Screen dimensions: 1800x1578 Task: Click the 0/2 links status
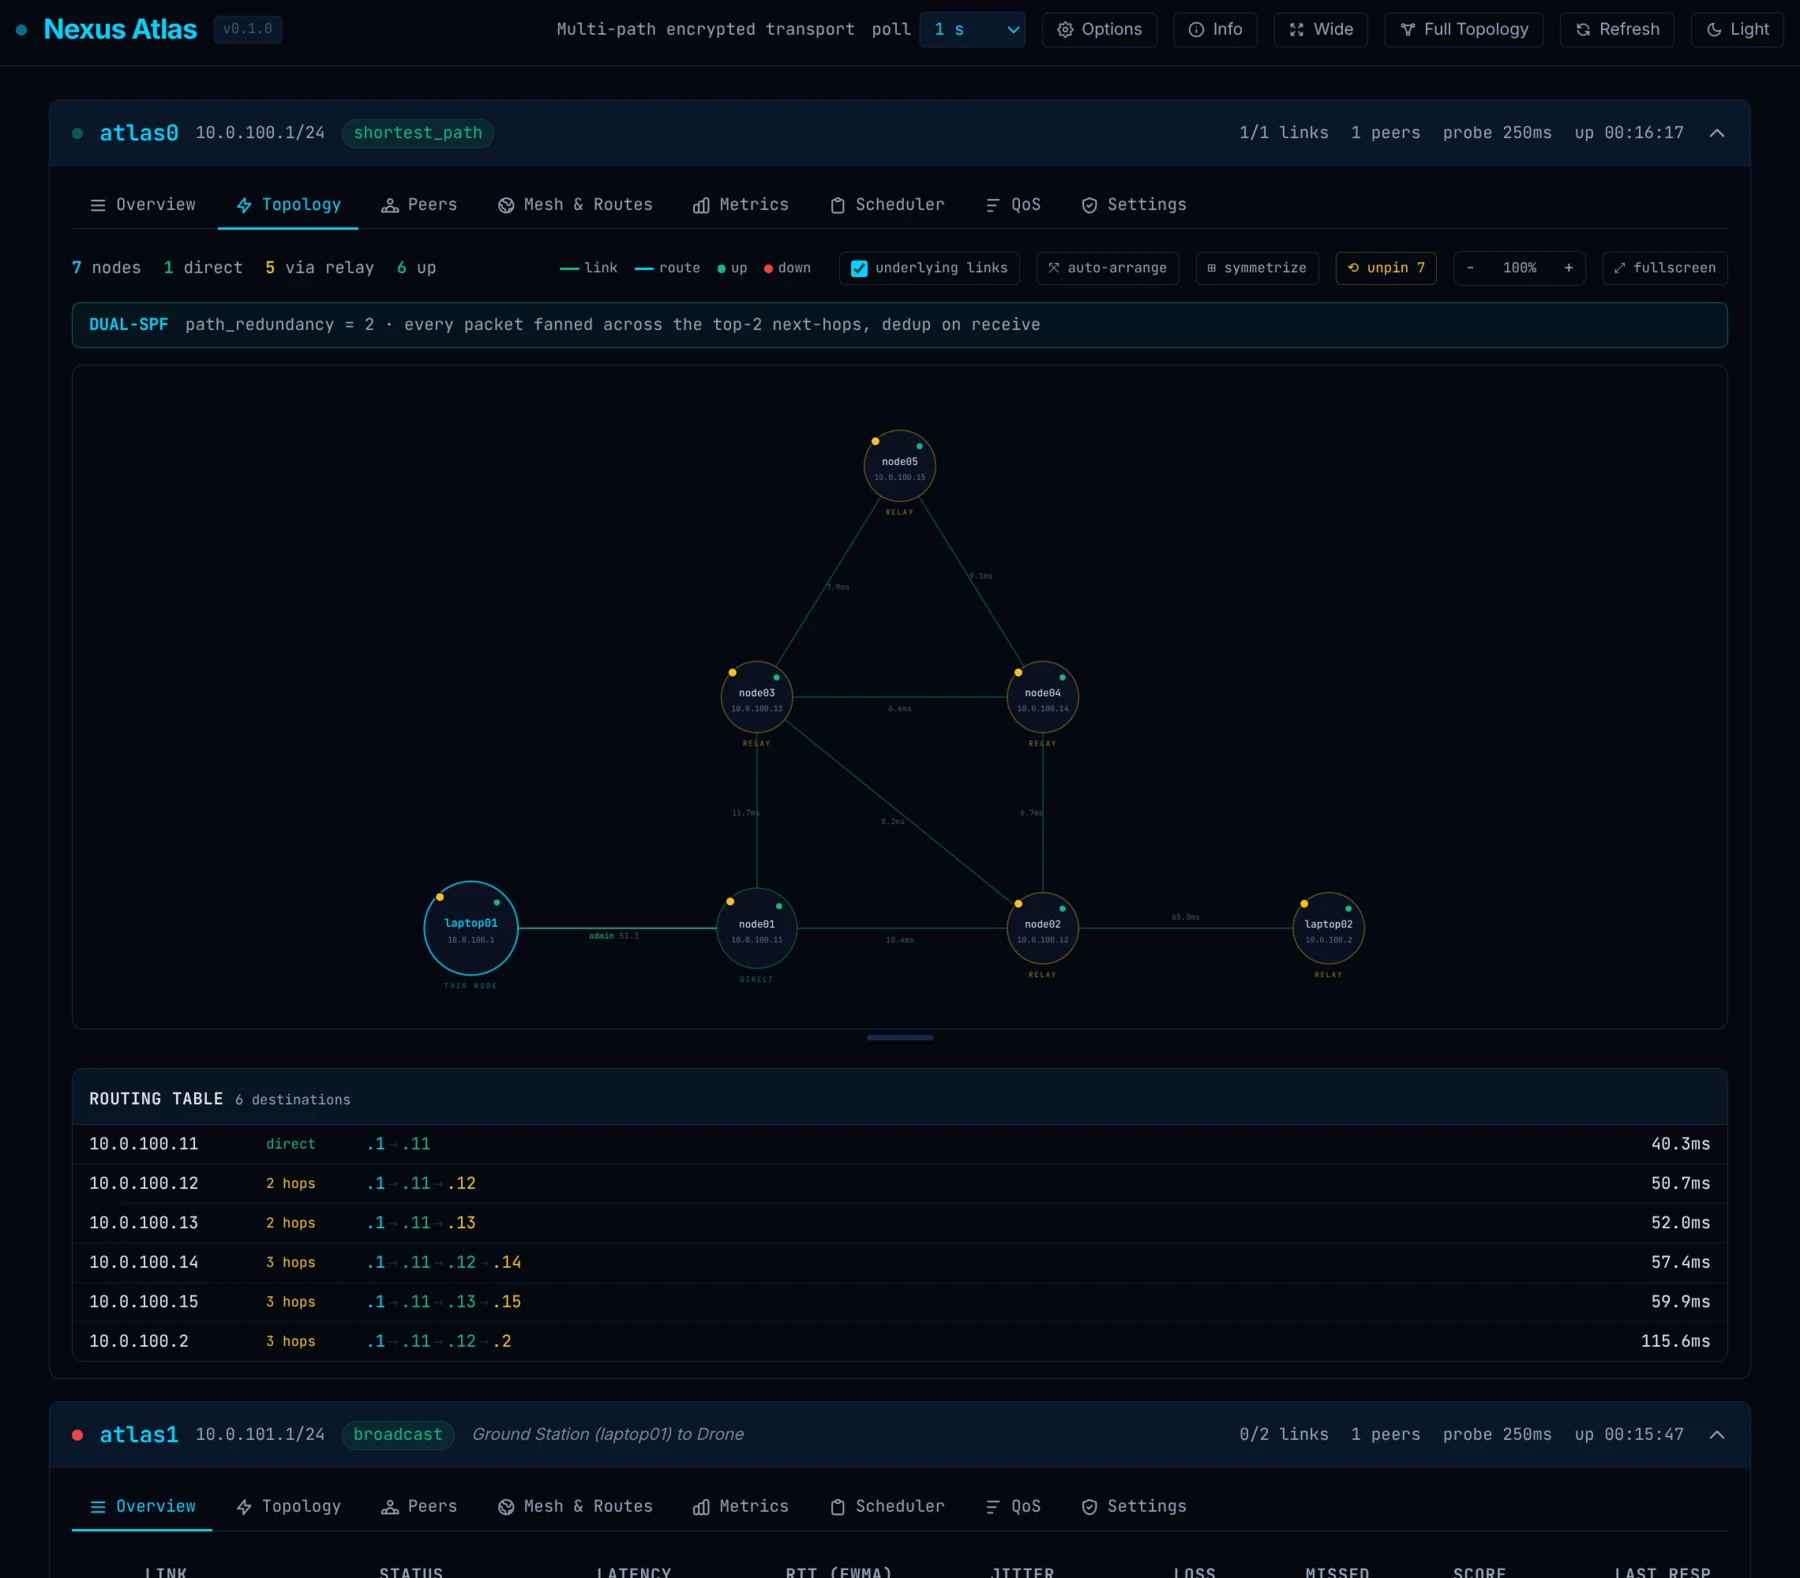click(1284, 1435)
